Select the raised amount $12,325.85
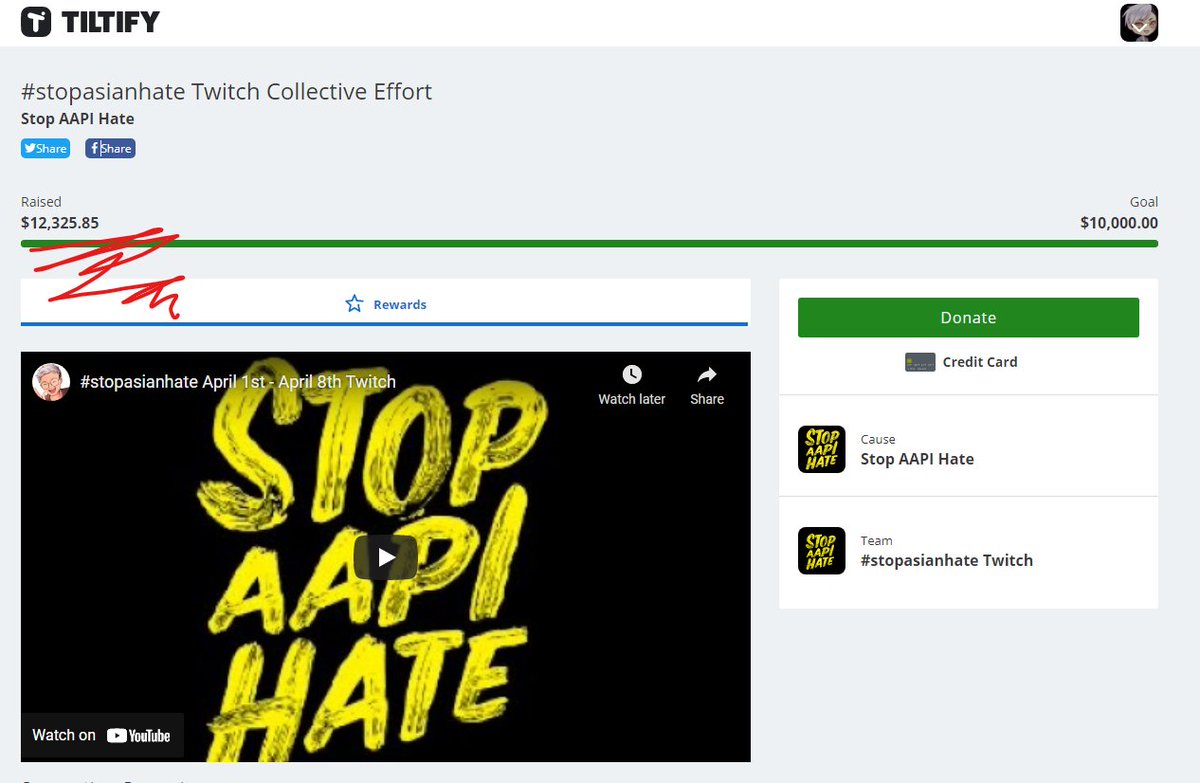Image resolution: width=1200 pixels, height=783 pixels. click(60, 223)
